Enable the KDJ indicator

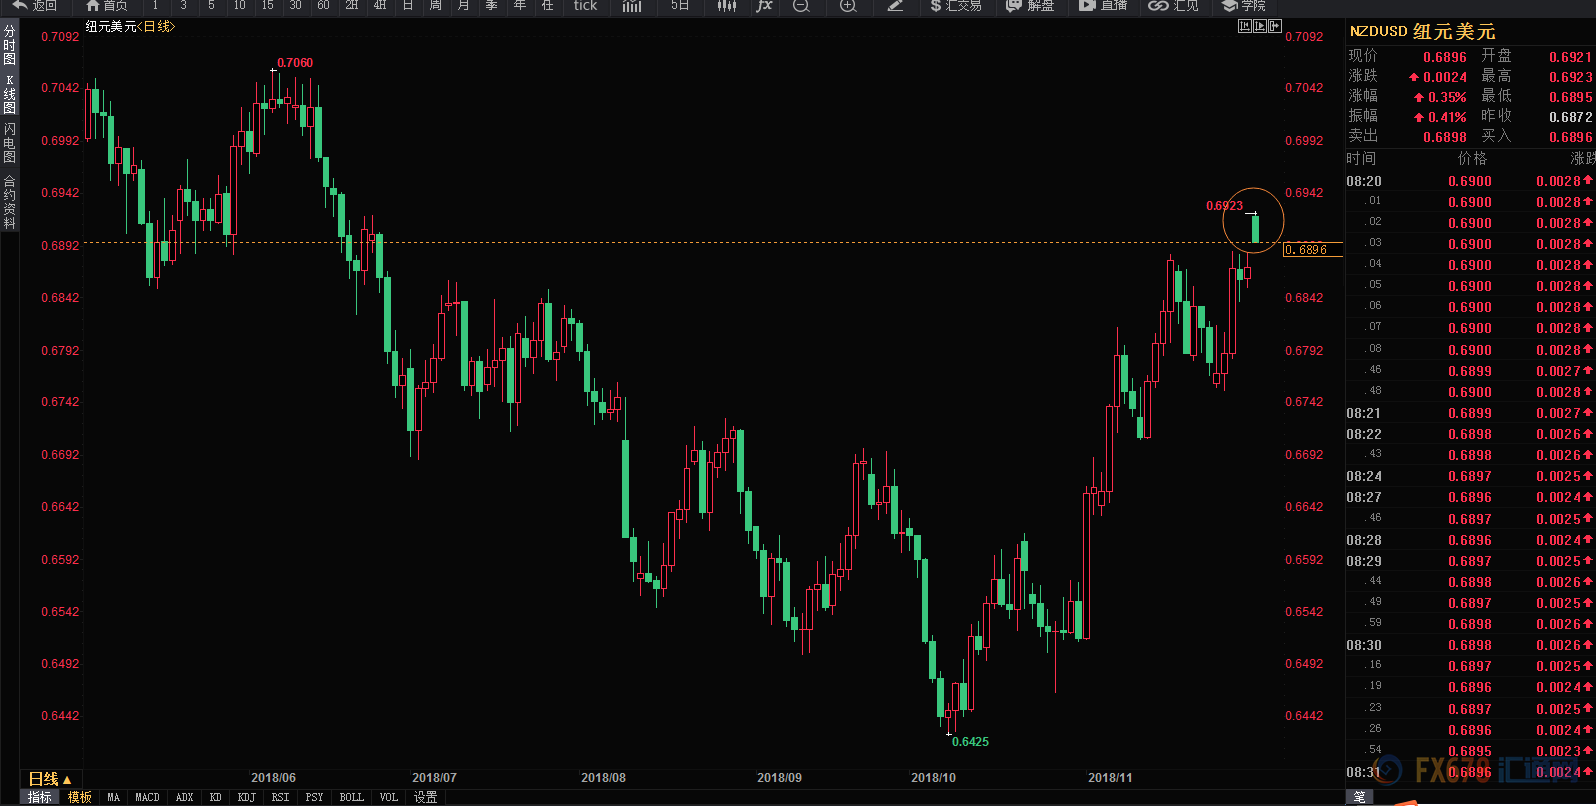click(x=247, y=797)
